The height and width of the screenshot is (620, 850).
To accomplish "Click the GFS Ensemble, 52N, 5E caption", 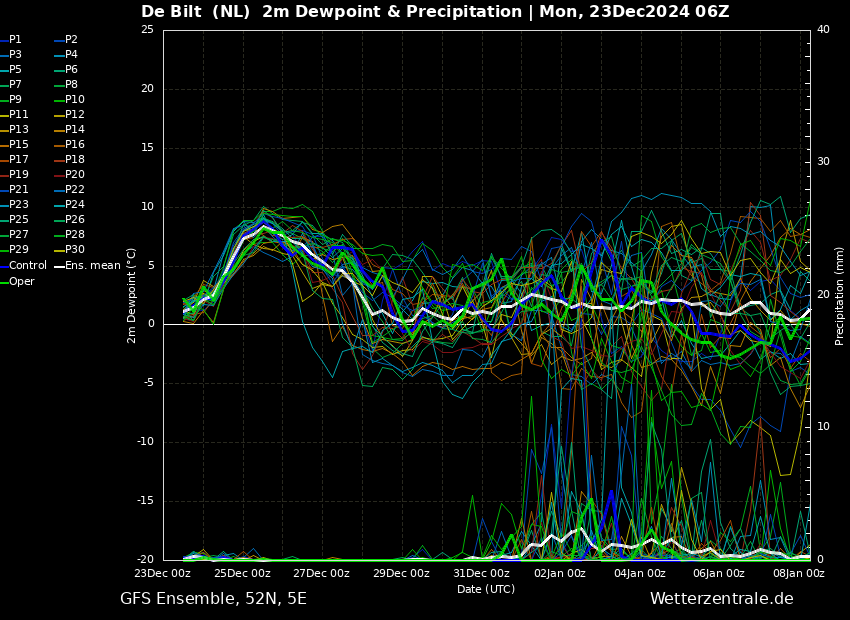I will tap(213, 599).
